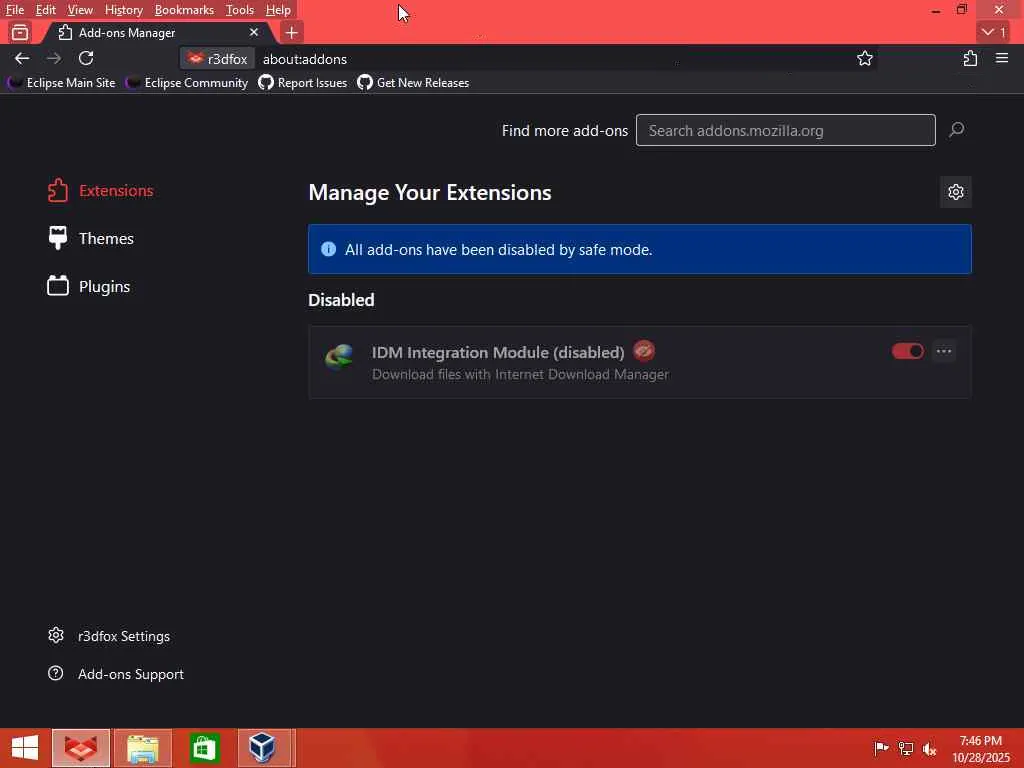Click the network tray icon
Viewport: 1024px width, 768px height.
[x=905, y=748]
